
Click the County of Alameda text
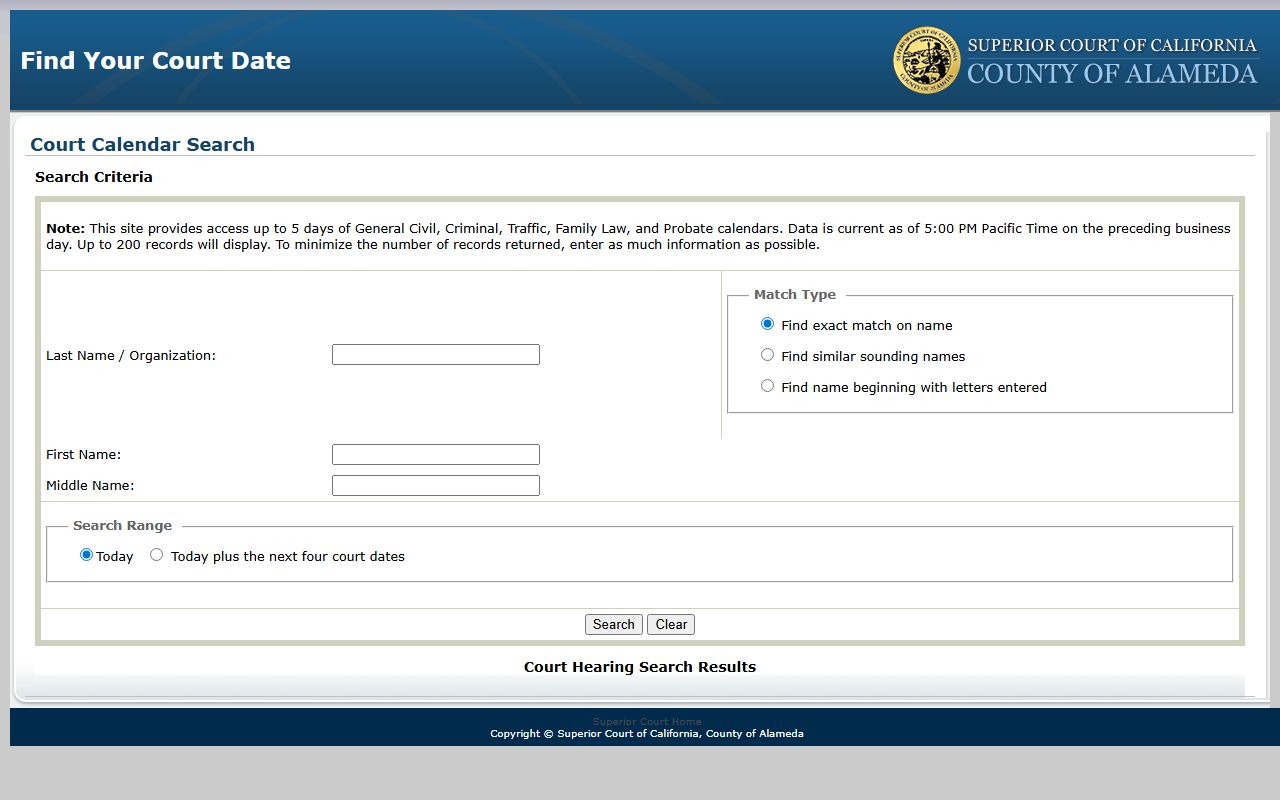[1112, 74]
